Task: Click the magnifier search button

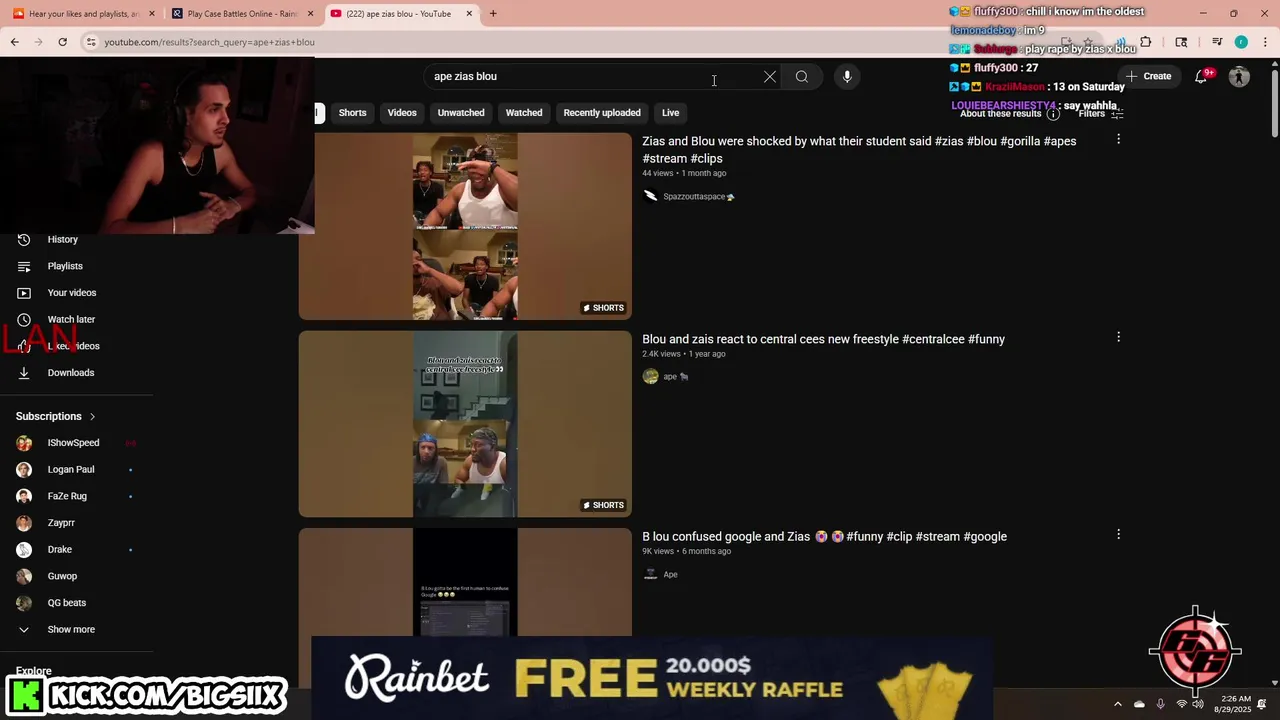Action: tap(802, 77)
